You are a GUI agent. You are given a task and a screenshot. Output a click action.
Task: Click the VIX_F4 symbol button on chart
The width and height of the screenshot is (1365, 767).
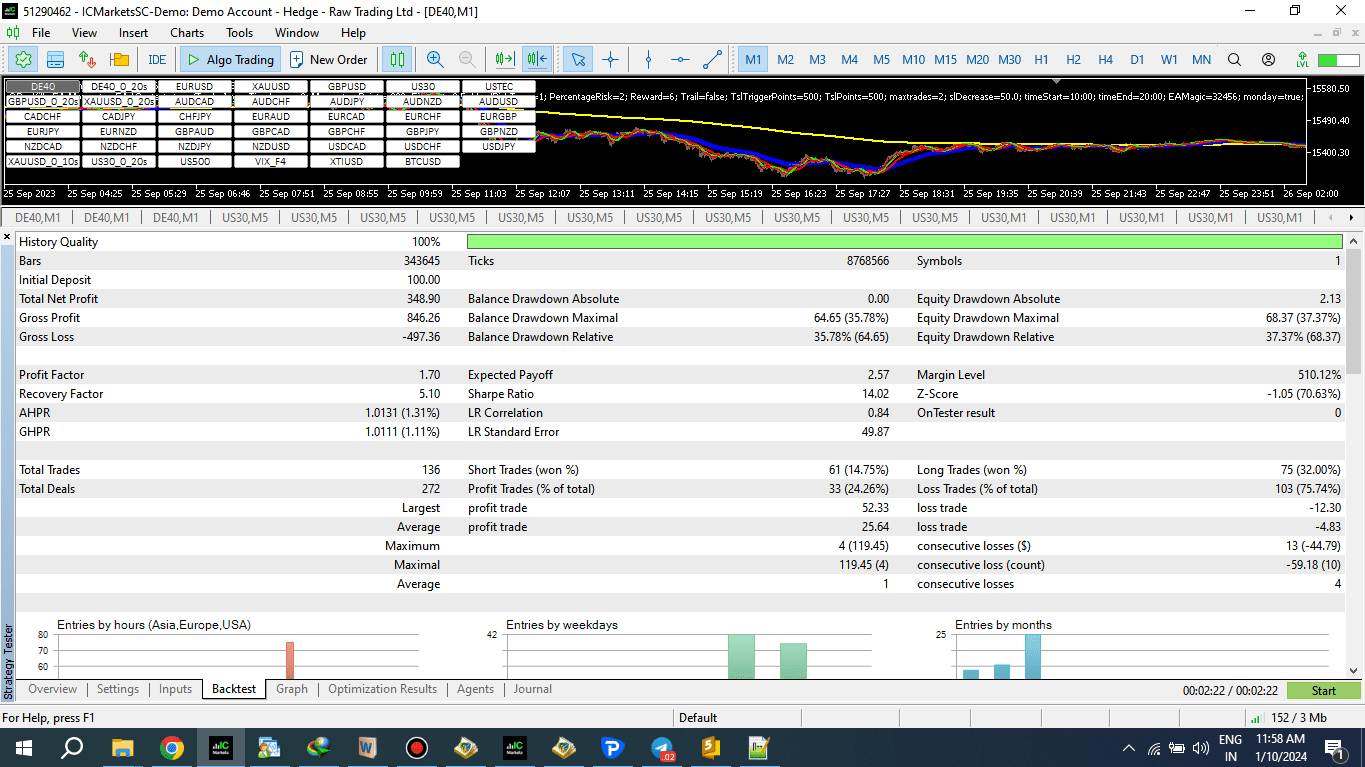click(x=270, y=162)
